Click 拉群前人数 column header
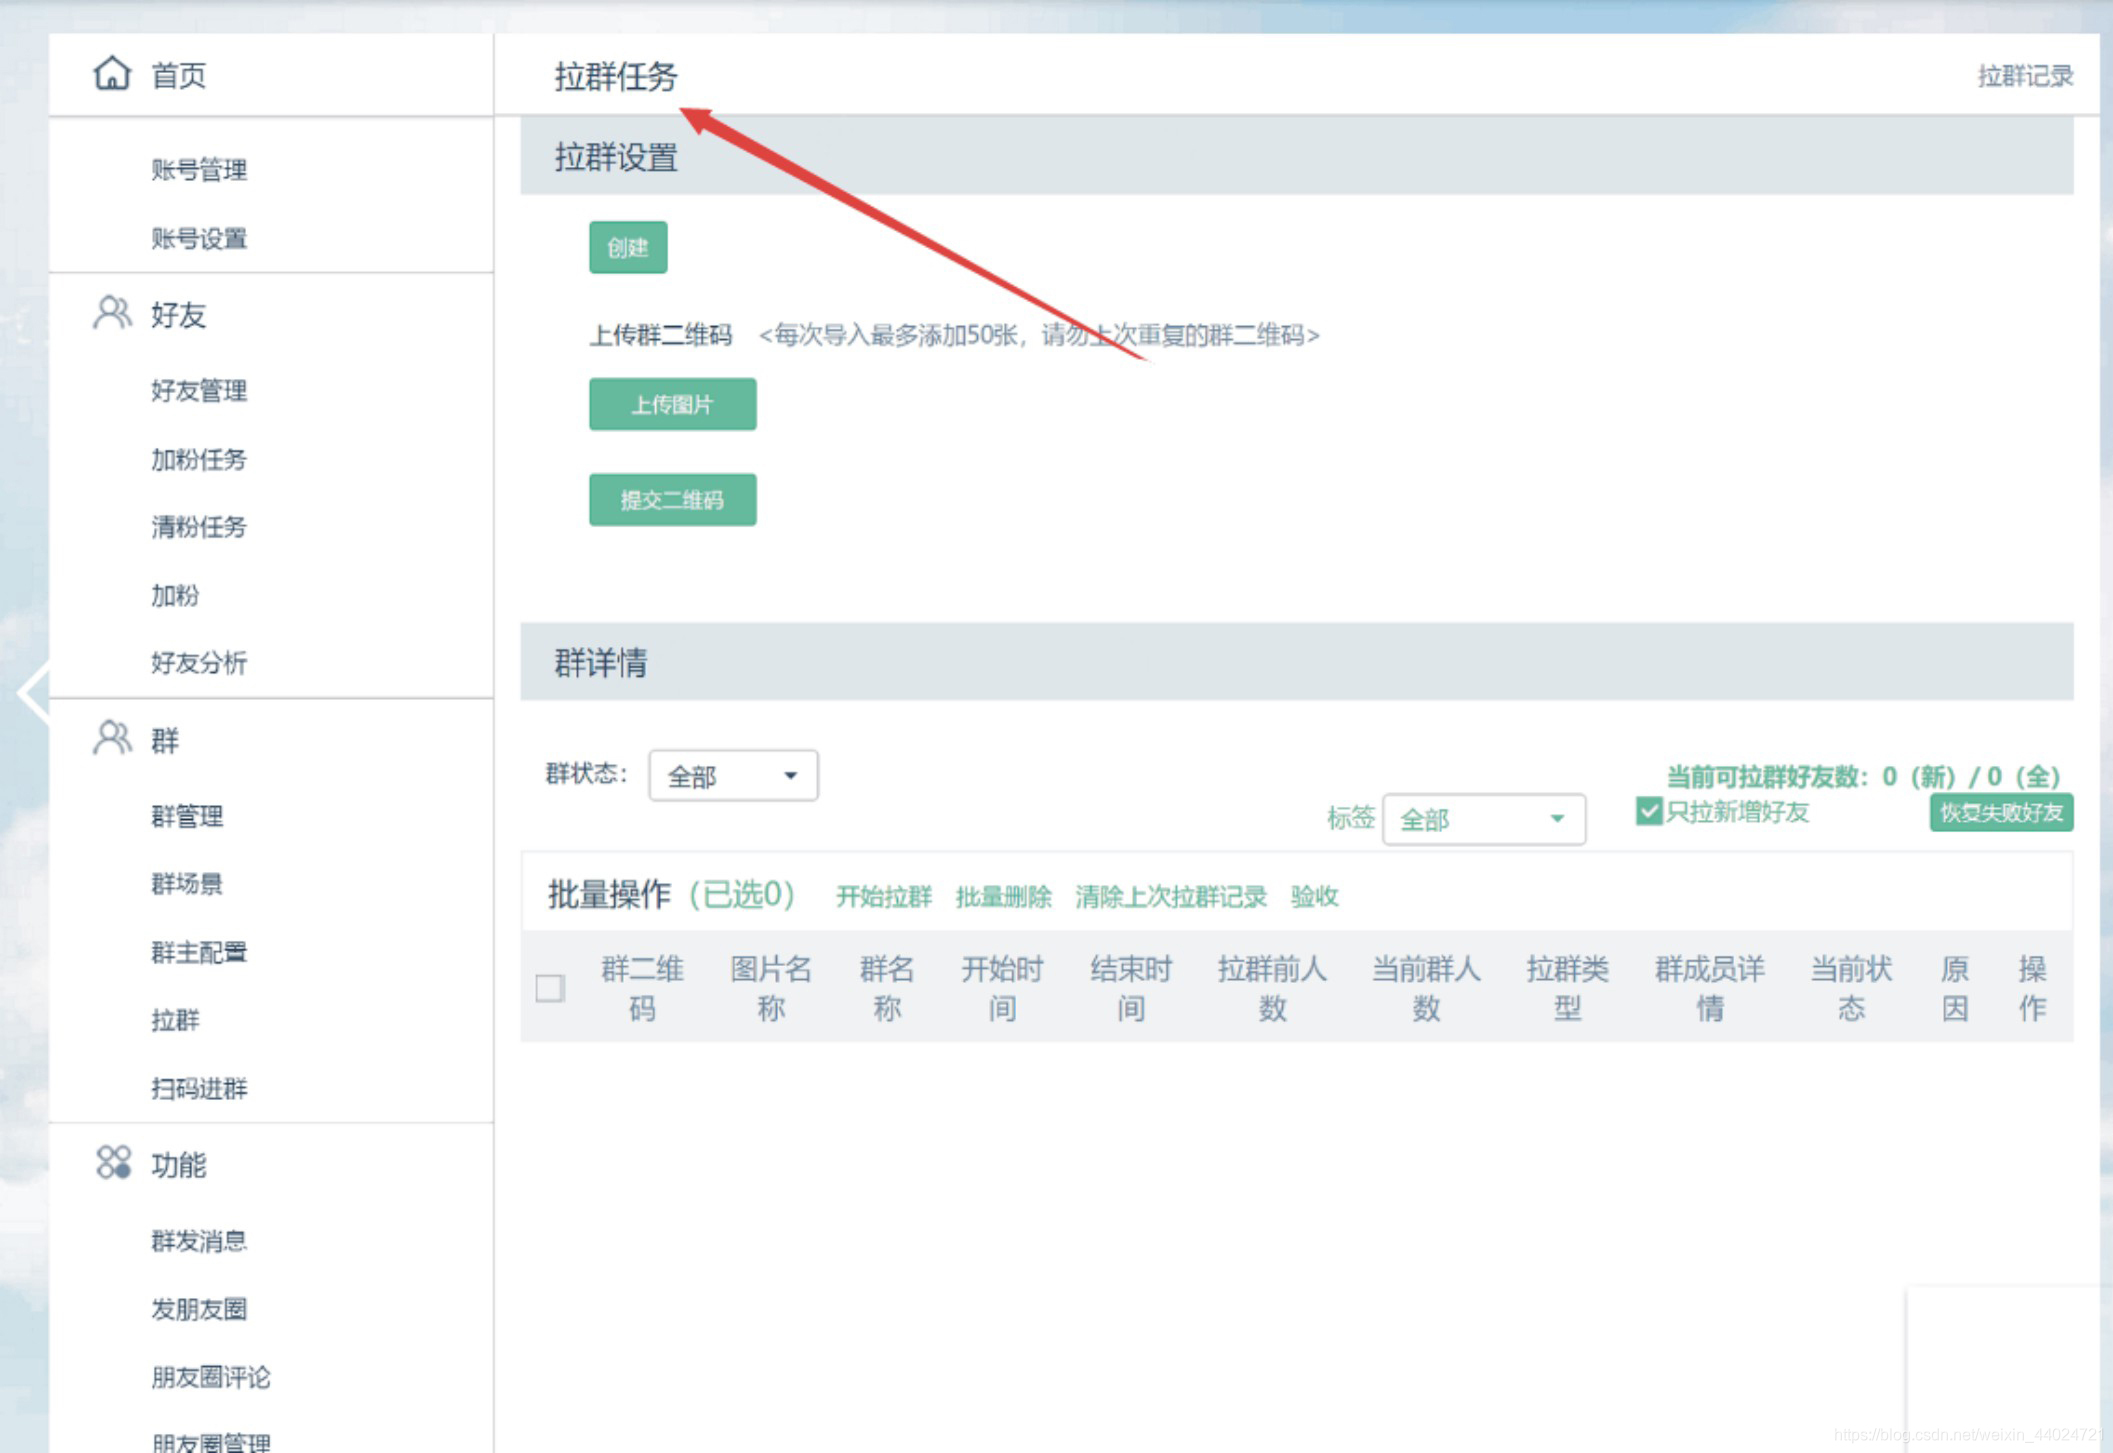This screenshot has height=1453, width=2113. tap(1272, 988)
